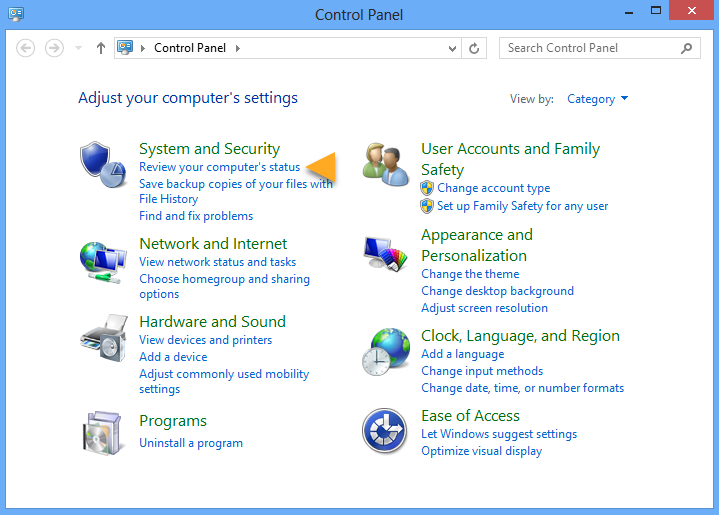Click the Control Panel breadcrumb in address bar
Screen dimensions: 719x515
pos(190,48)
